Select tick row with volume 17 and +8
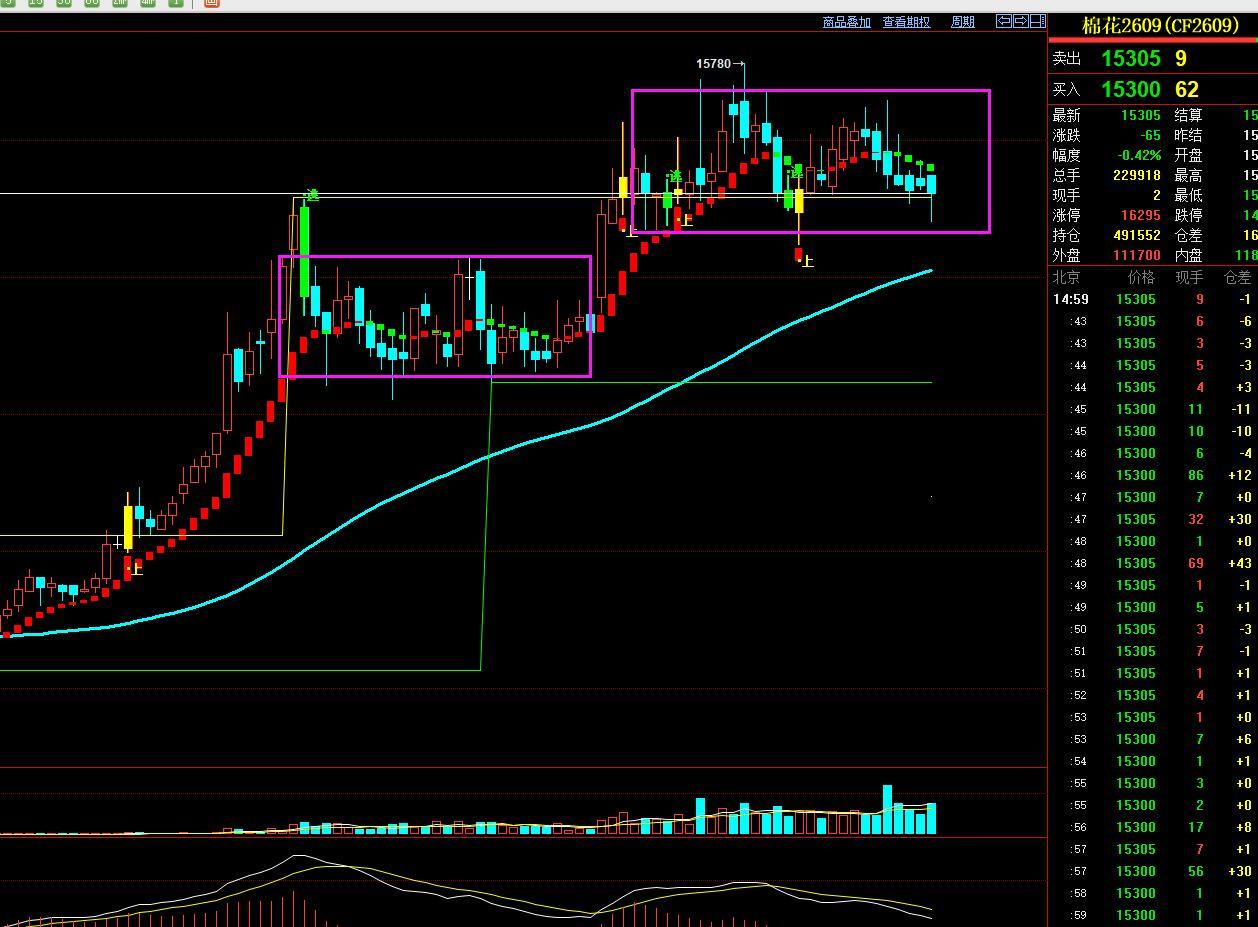Screen dimensions: 1258x927 click(x=1153, y=827)
